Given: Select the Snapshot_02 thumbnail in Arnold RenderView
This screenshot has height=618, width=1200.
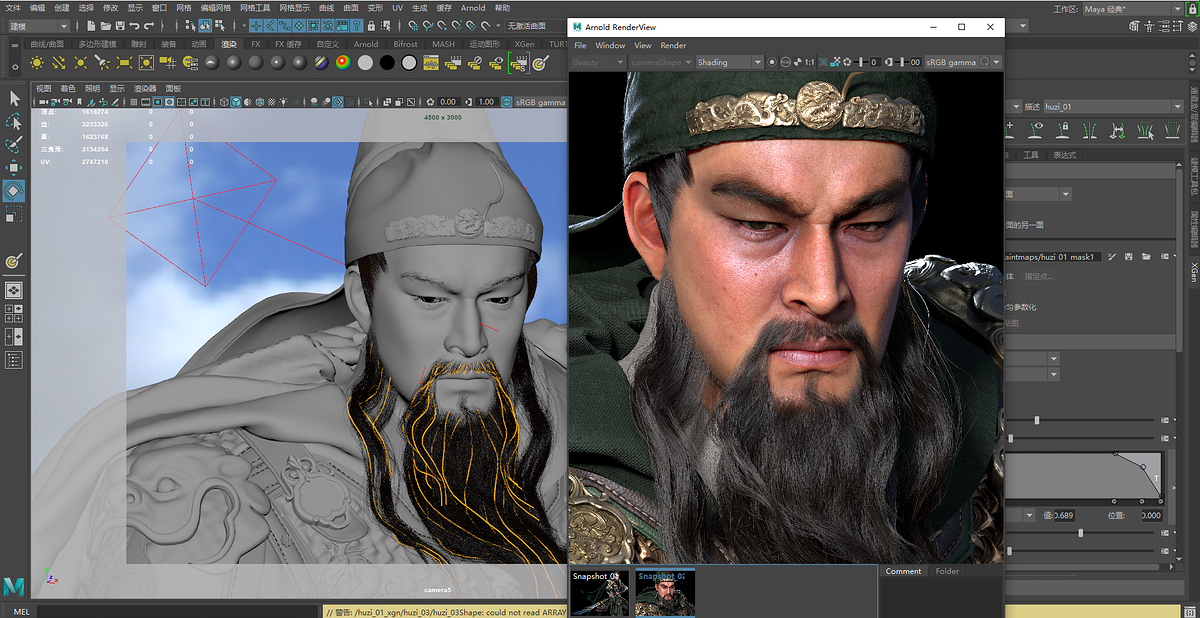Looking at the screenshot, I should click(x=665, y=591).
